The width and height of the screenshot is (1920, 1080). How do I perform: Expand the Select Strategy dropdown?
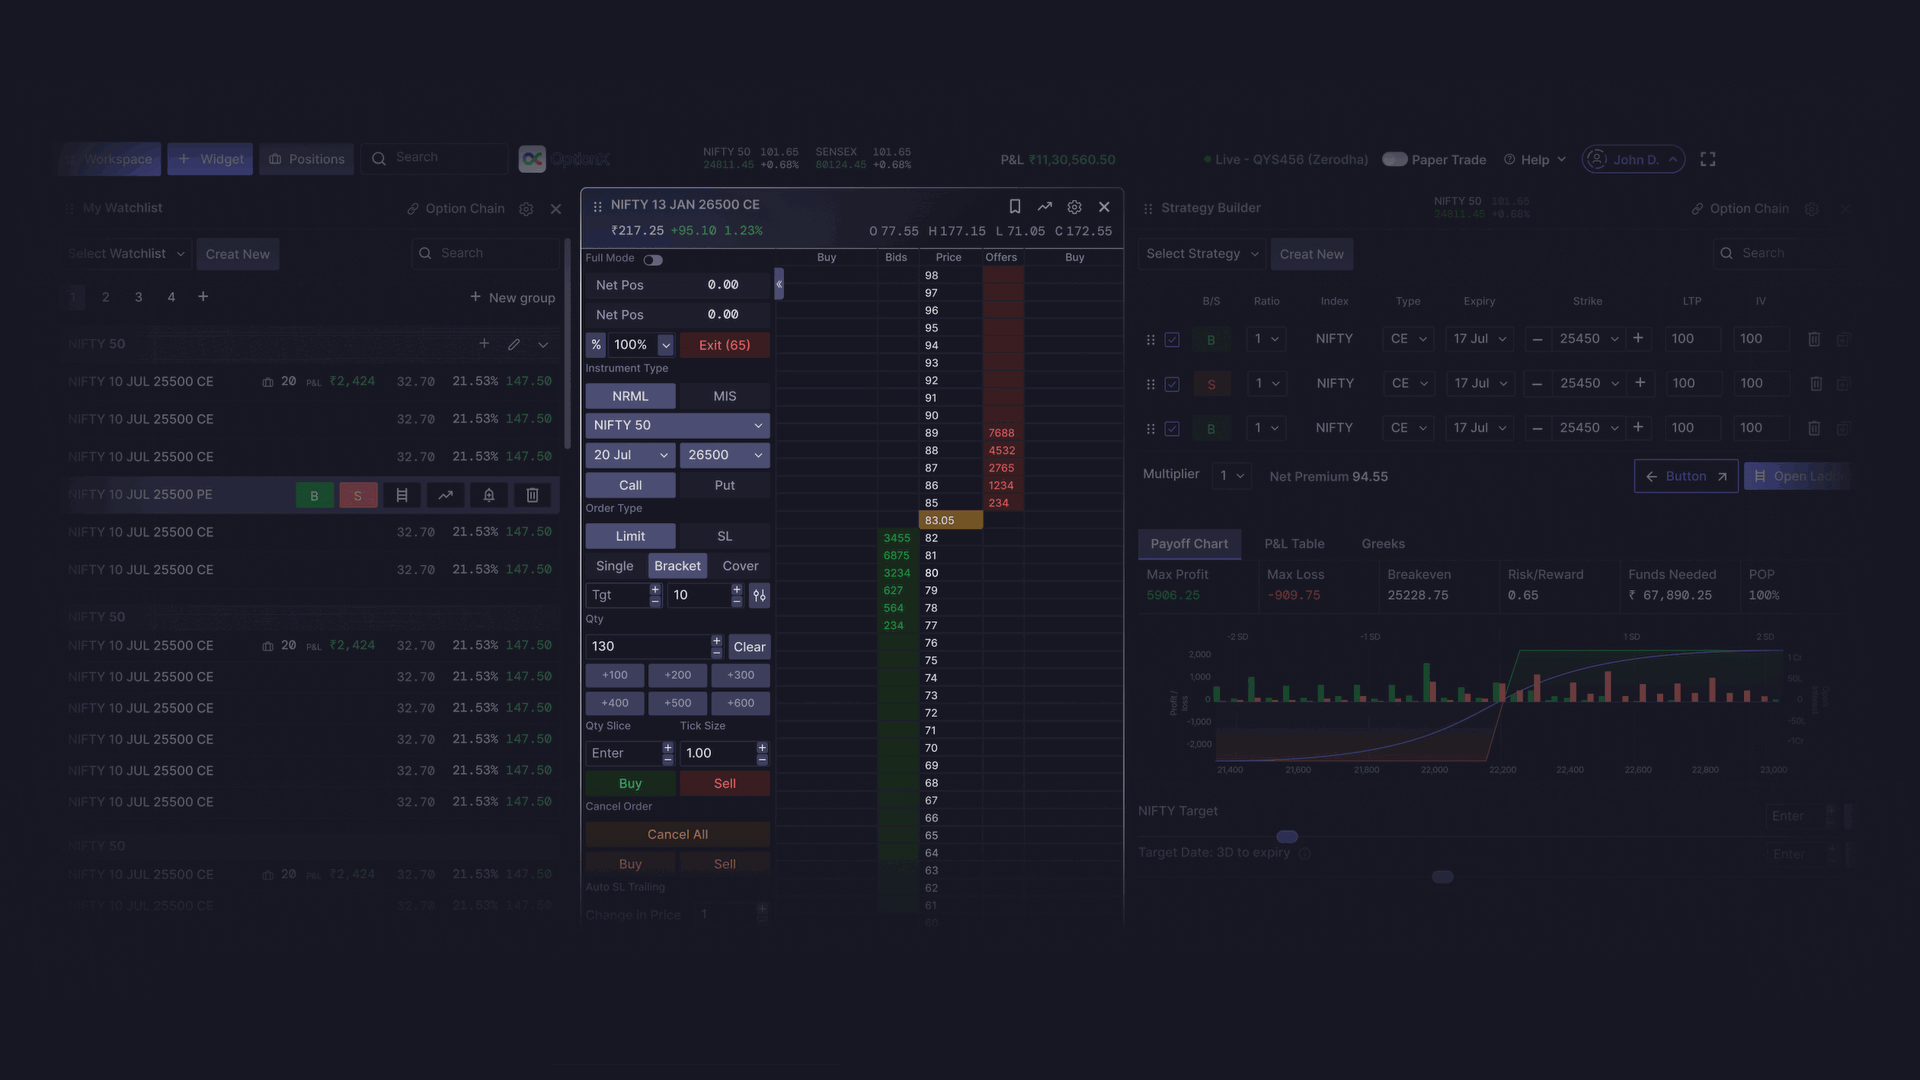[x=1200, y=253]
